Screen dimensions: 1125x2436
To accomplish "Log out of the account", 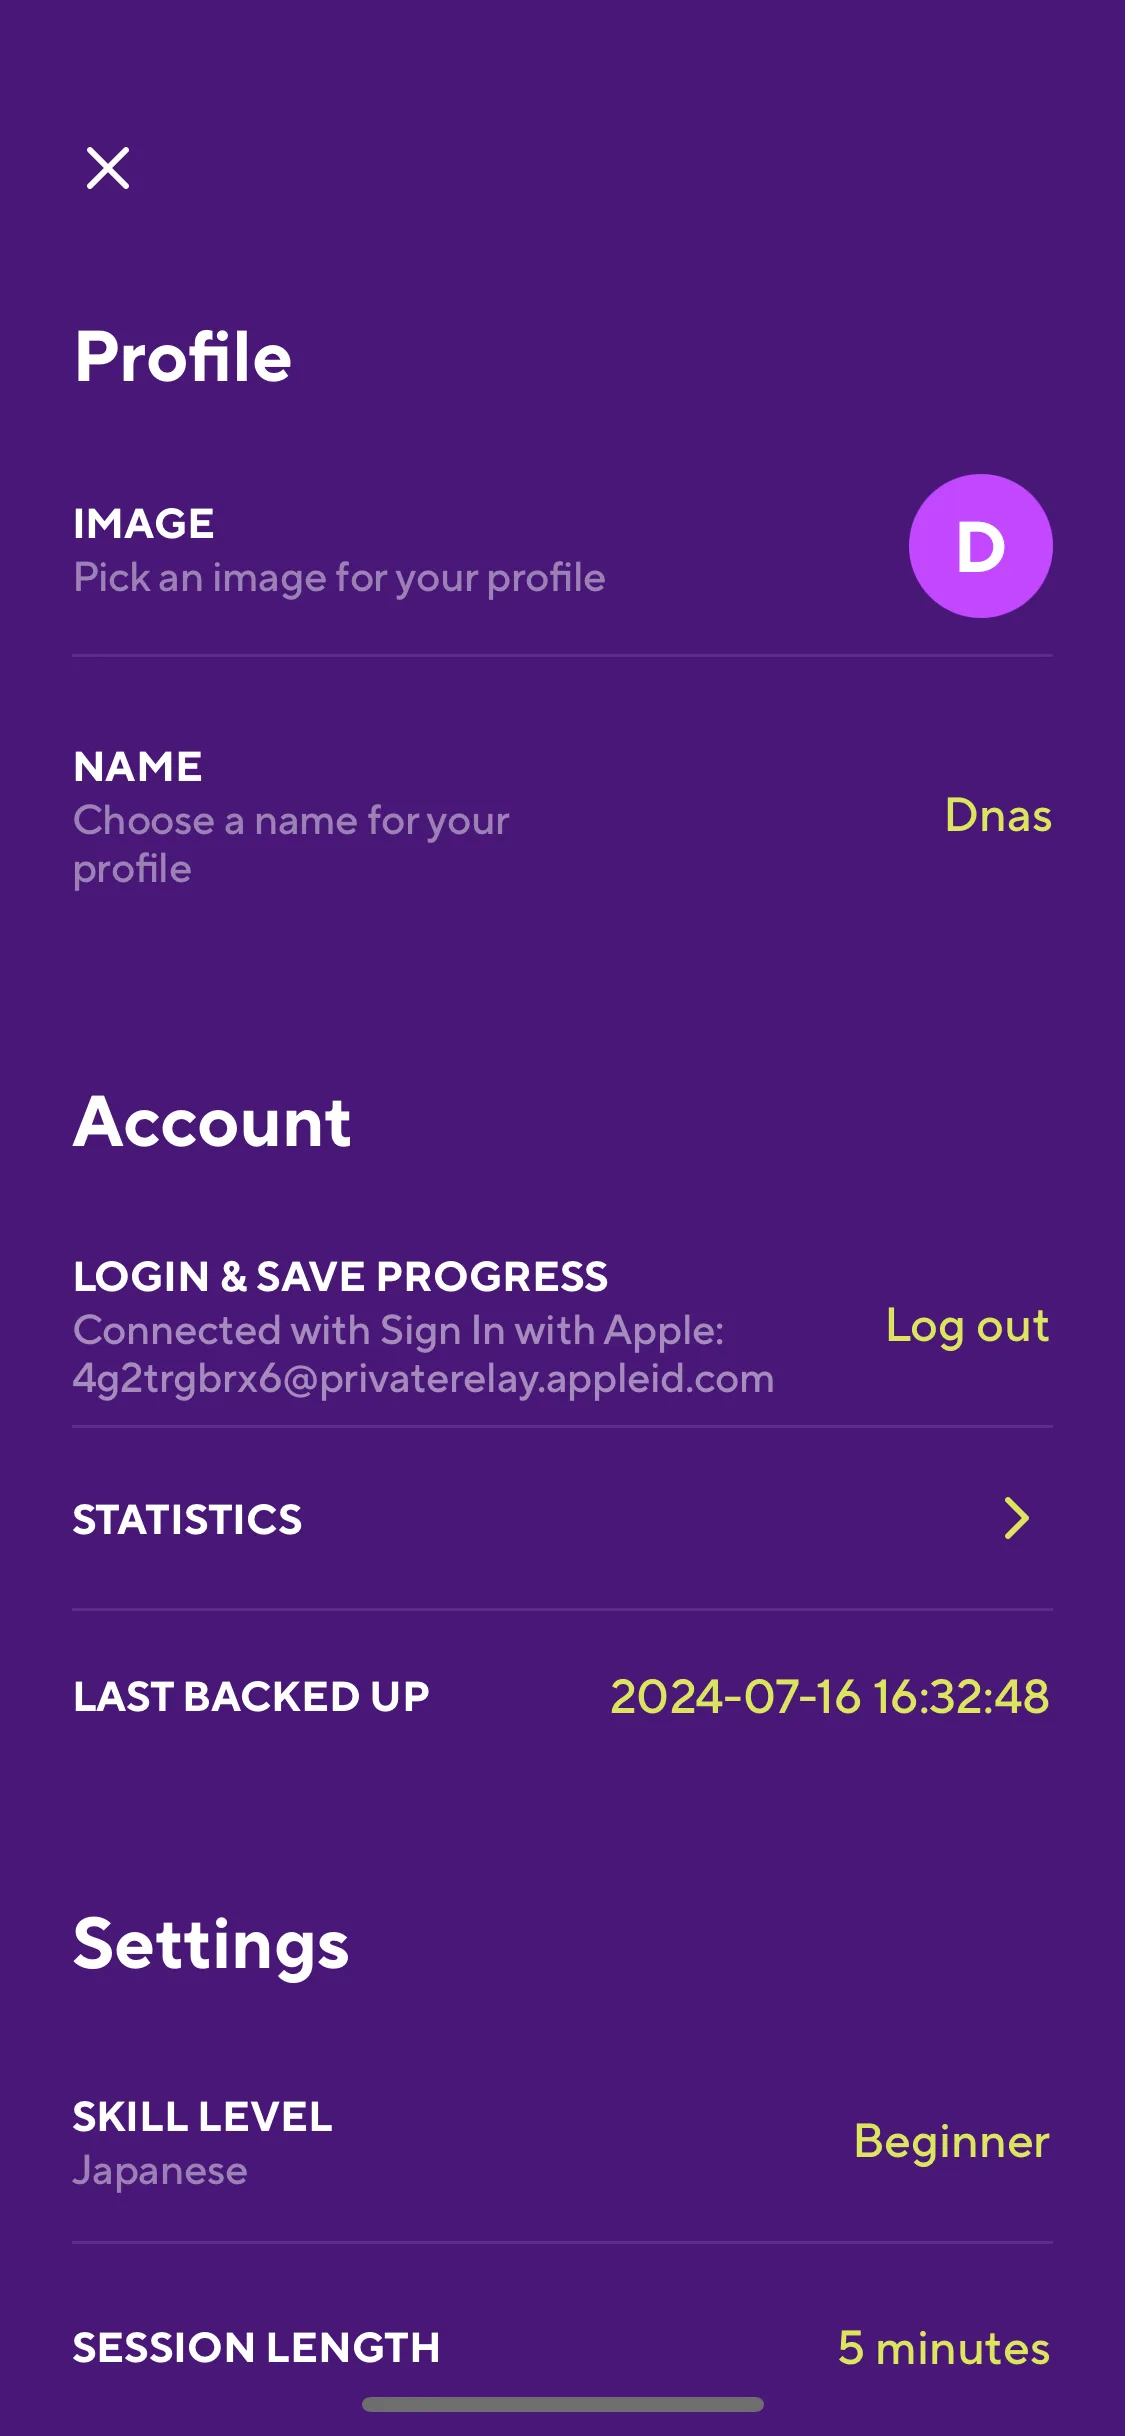I will [x=967, y=1327].
